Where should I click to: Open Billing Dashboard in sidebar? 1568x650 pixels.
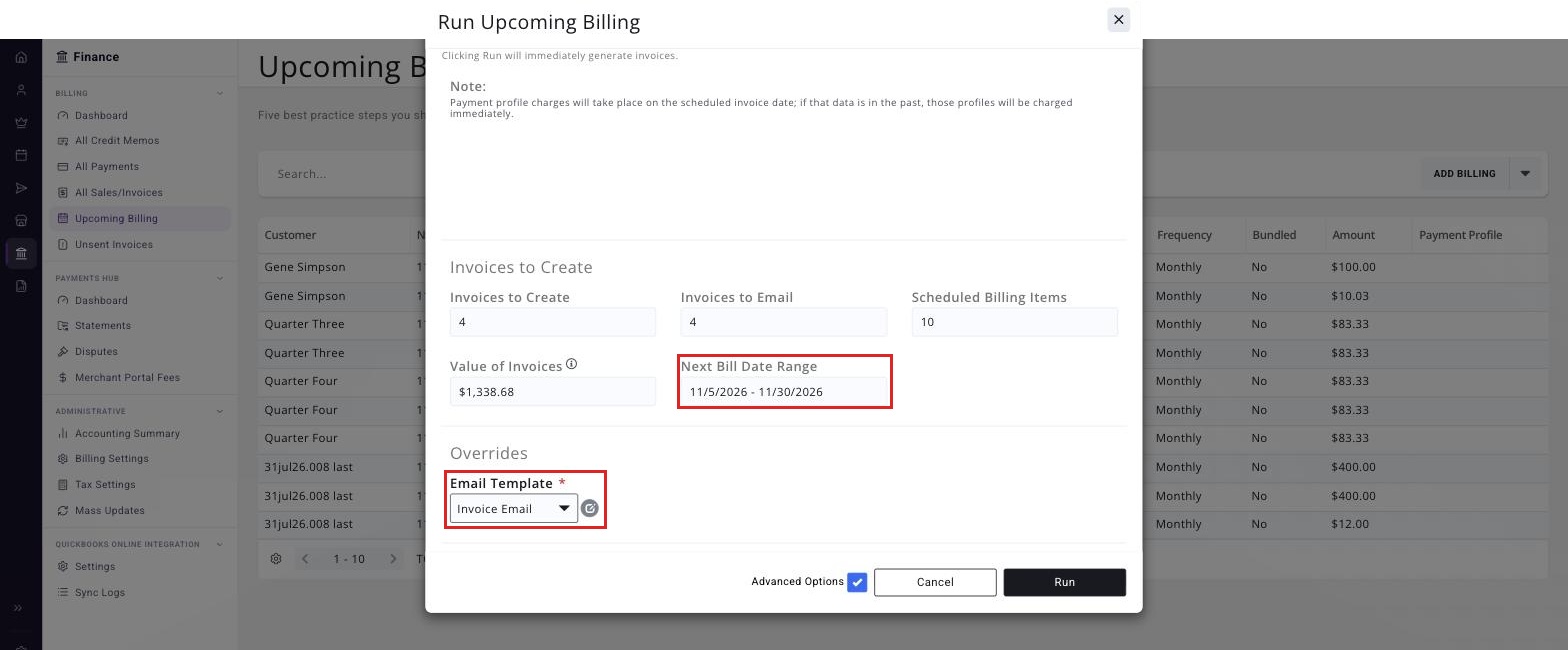click(101, 115)
